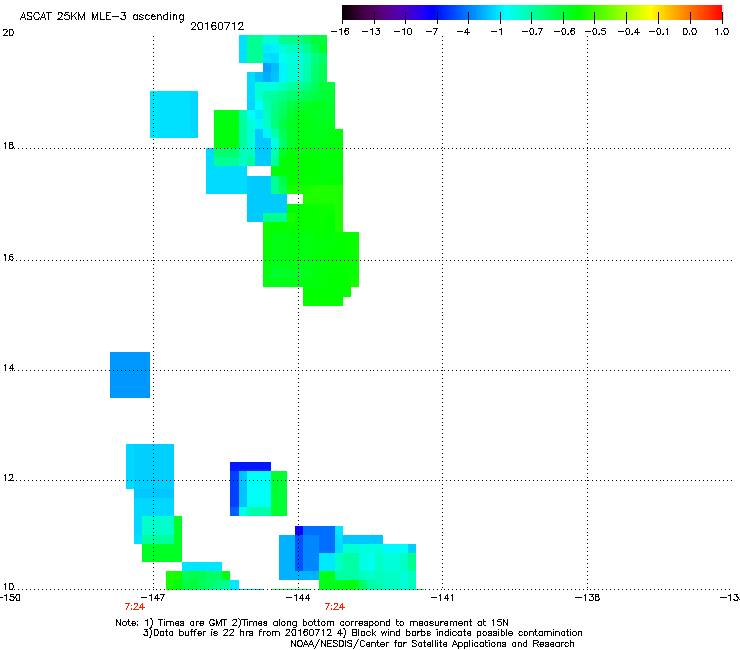Click the 1.0 color scale label
Viewport: 740px width, 650px height.
(722, 32)
